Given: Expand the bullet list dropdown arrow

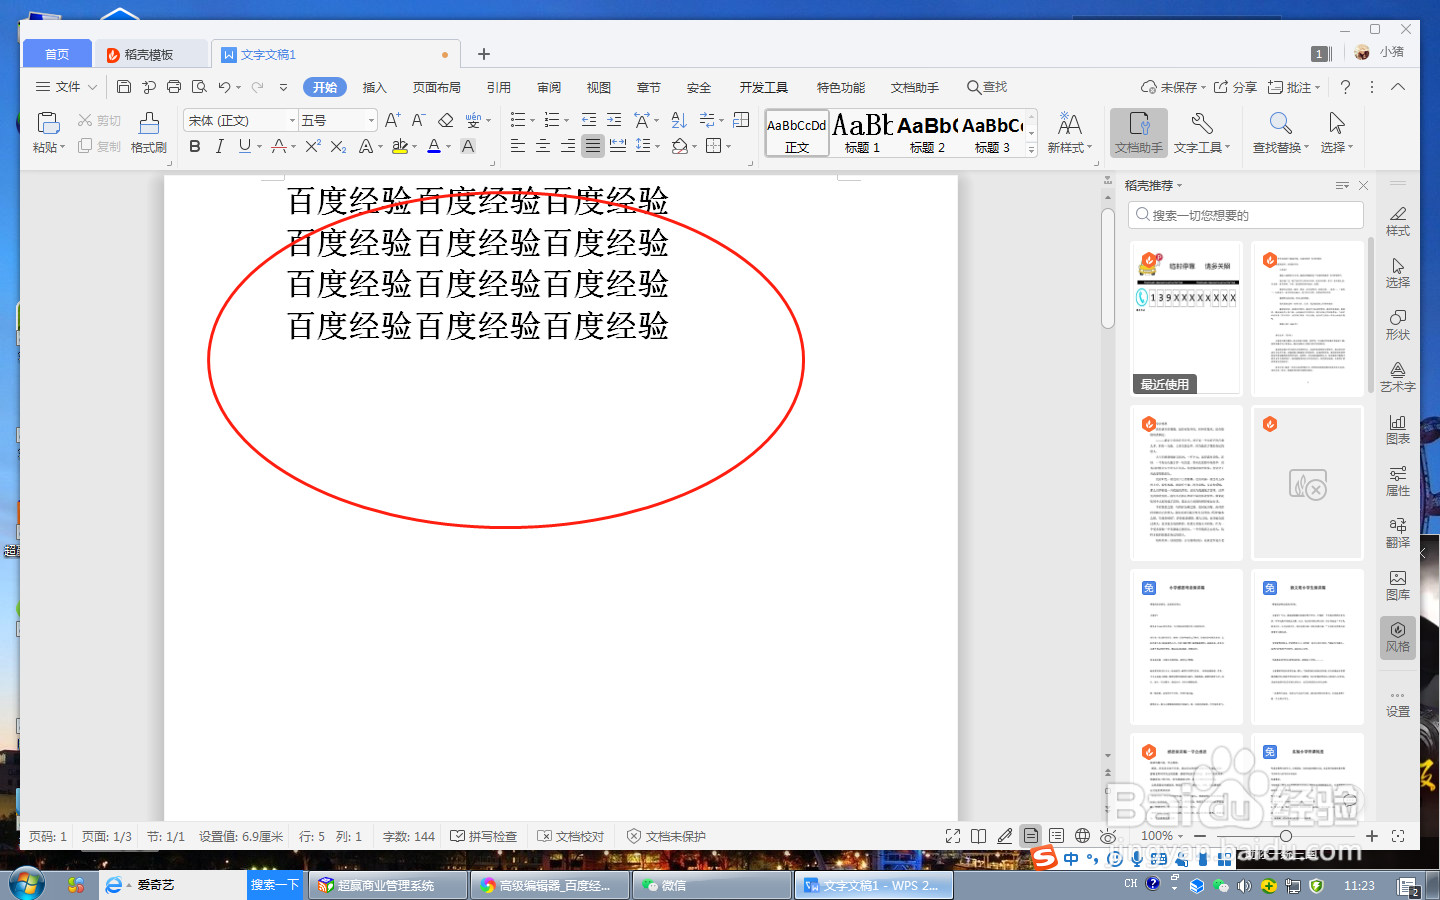Looking at the screenshot, I should click(533, 121).
